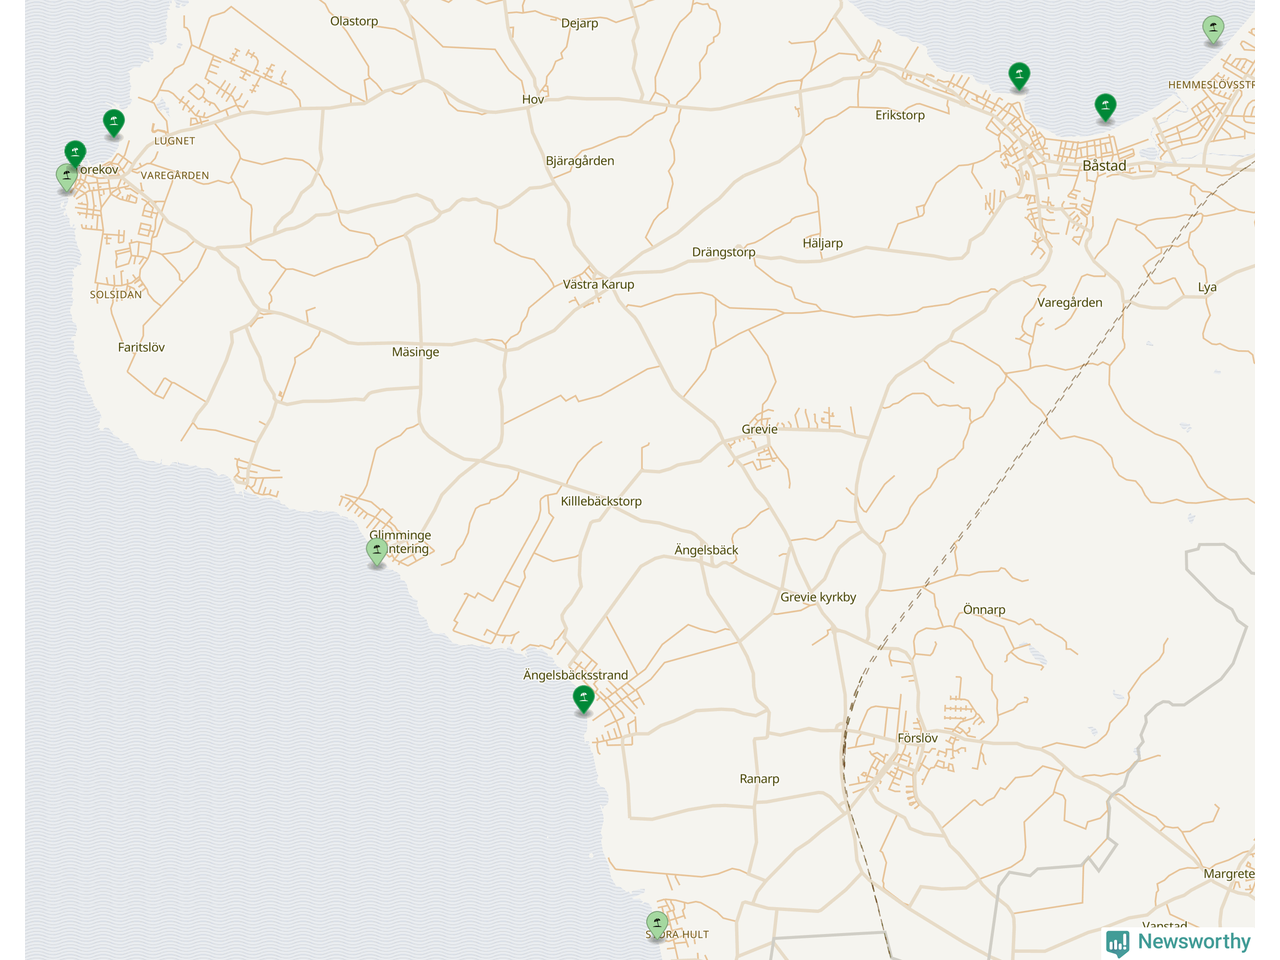The width and height of the screenshot is (1280, 960).
Task: Select the Häljarp label
Action: tap(822, 243)
